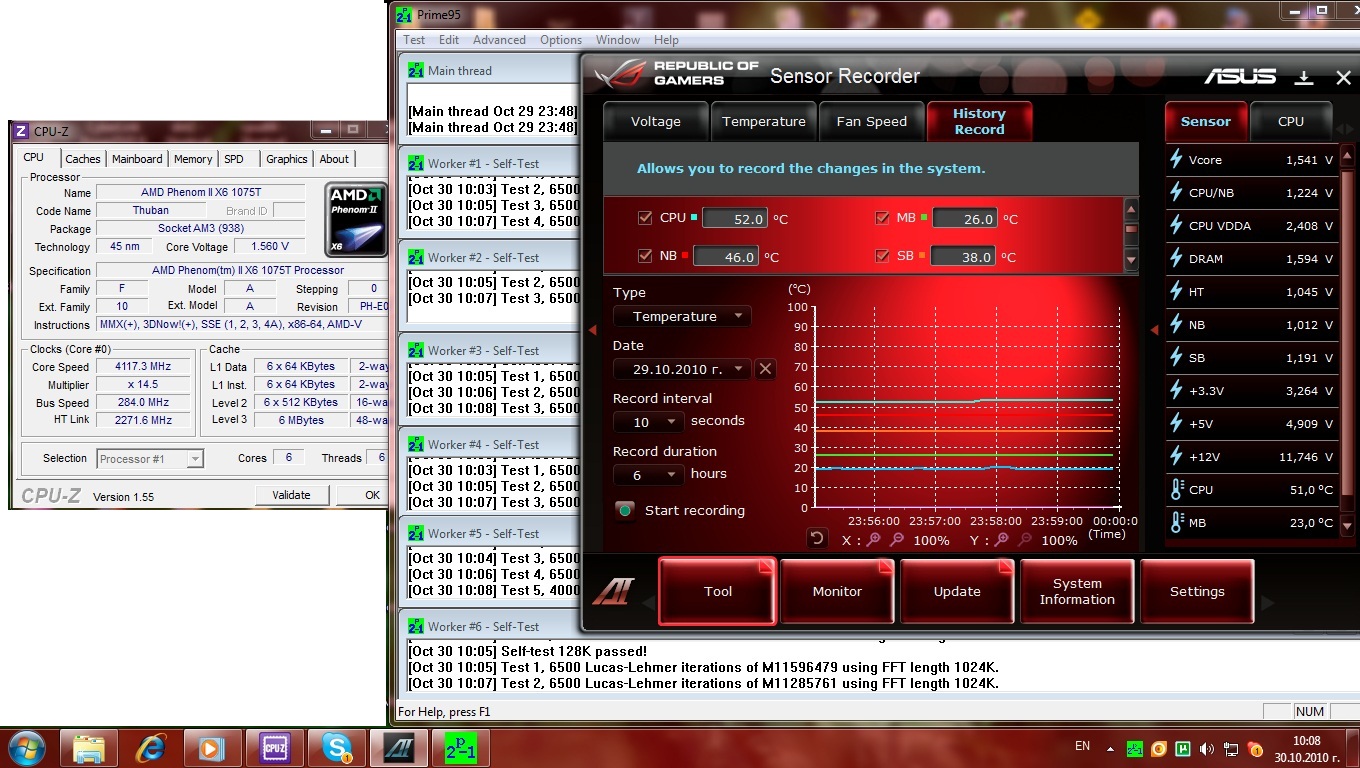The image size is (1360, 768).
Task: Show hidden system tray icons
Action: (x=1110, y=748)
